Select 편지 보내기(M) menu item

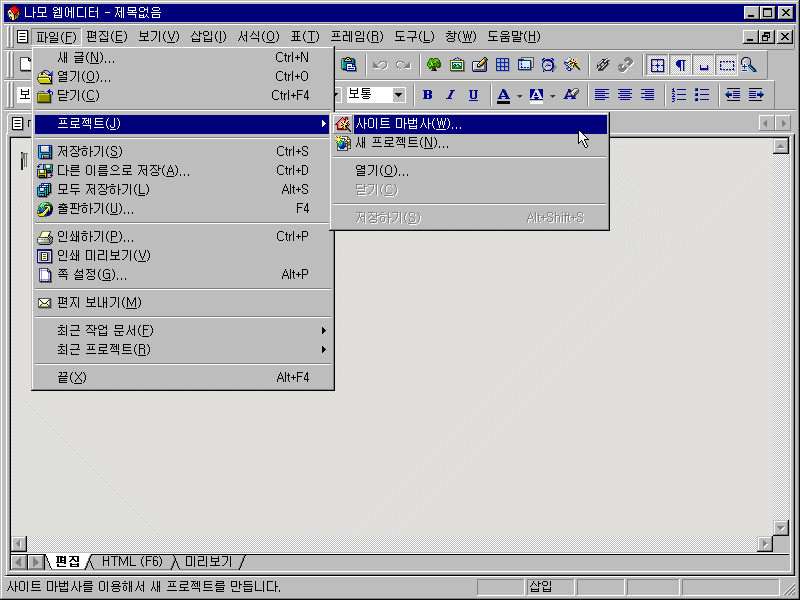click(183, 303)
